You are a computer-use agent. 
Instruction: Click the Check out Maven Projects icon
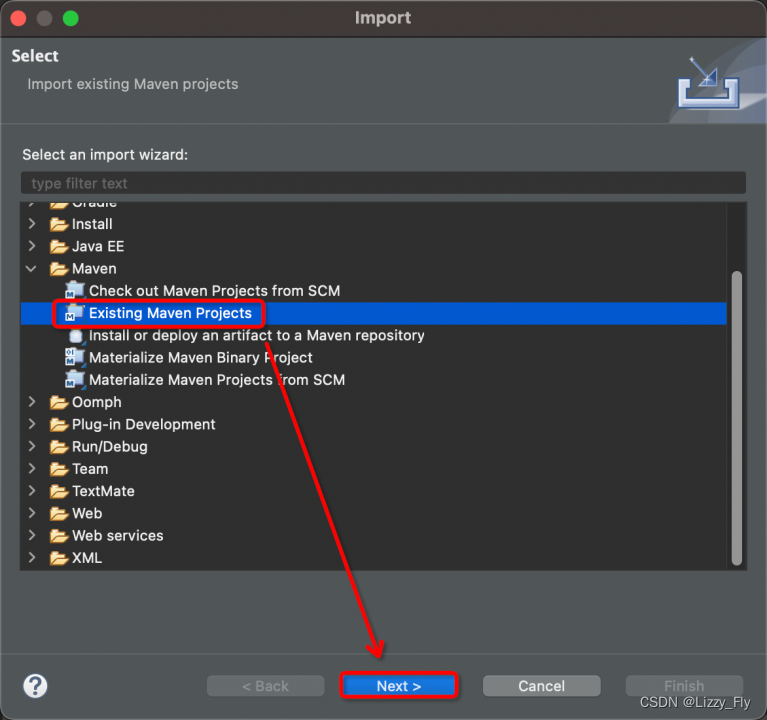click(75, 291)
